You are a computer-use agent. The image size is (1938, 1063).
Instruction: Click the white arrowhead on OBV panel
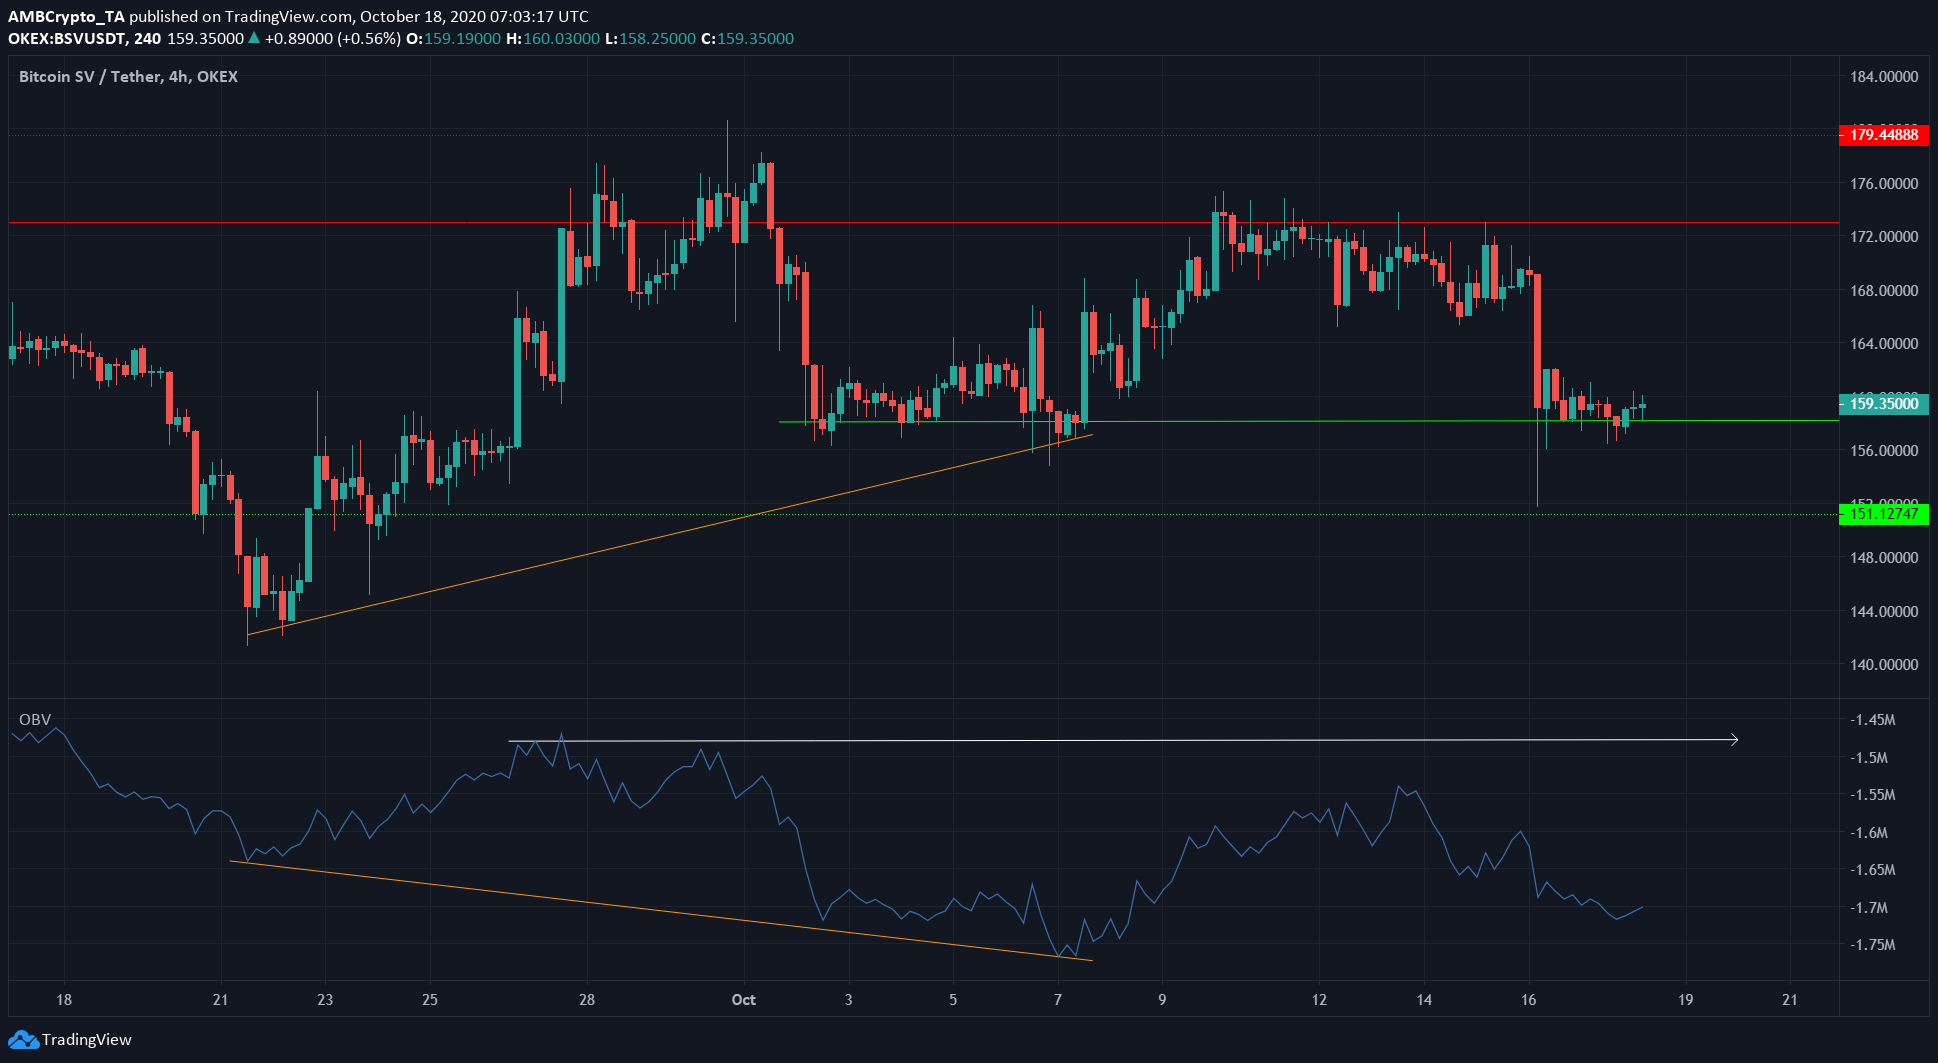[1734, 740]
